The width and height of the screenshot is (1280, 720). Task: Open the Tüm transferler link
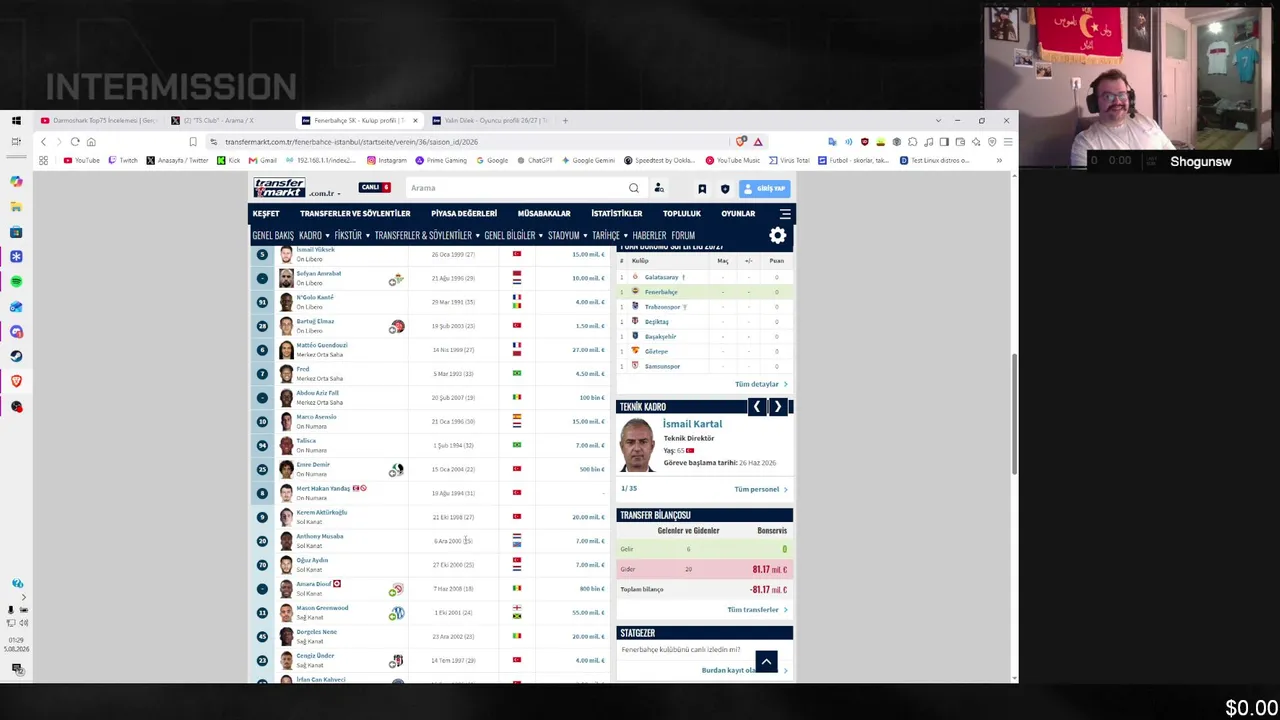[757, 609]
